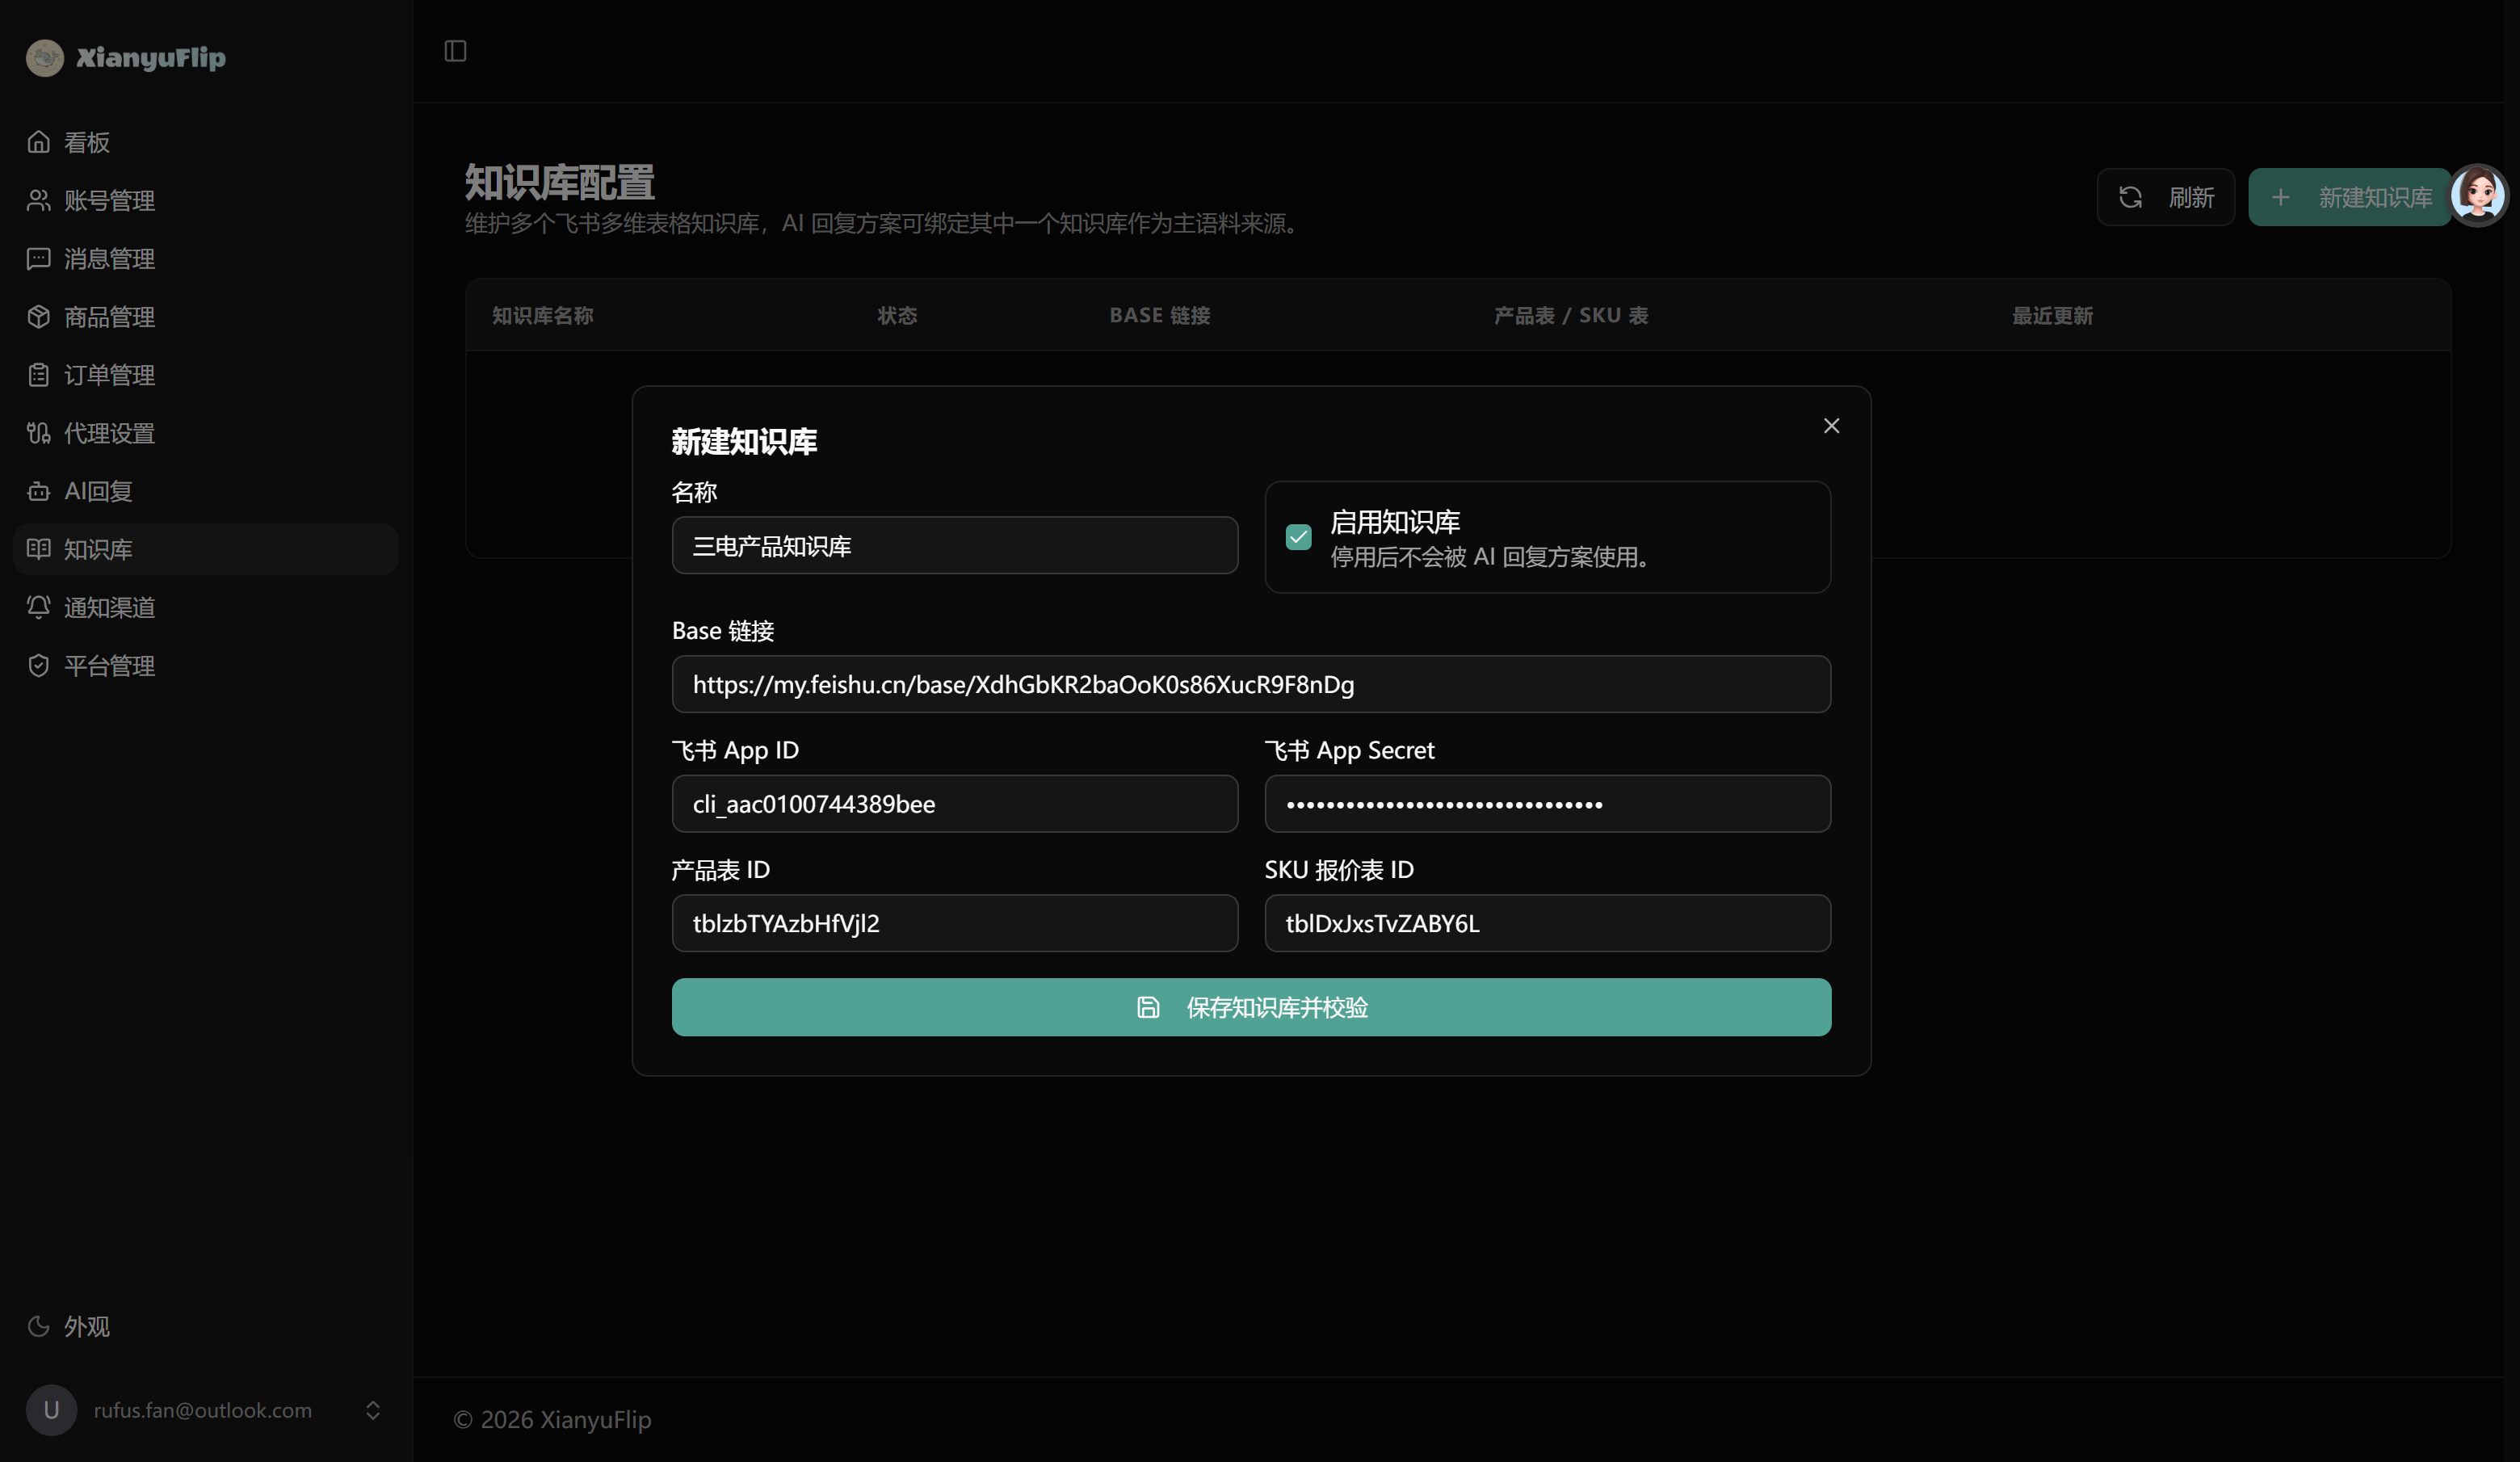Click the © 2026 XianyuFlip footer text
This screenshot has width=2520, height=1462.
(552, 1419)
